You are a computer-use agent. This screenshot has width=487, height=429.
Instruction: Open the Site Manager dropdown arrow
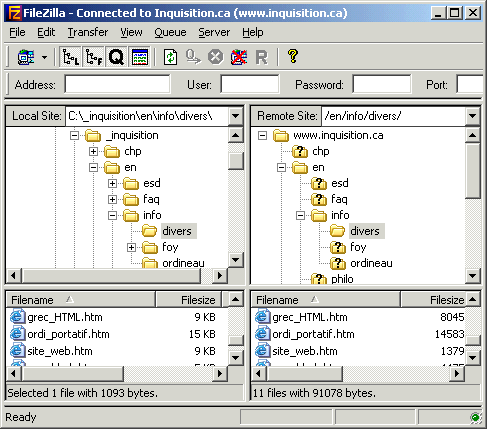(44, 57)
